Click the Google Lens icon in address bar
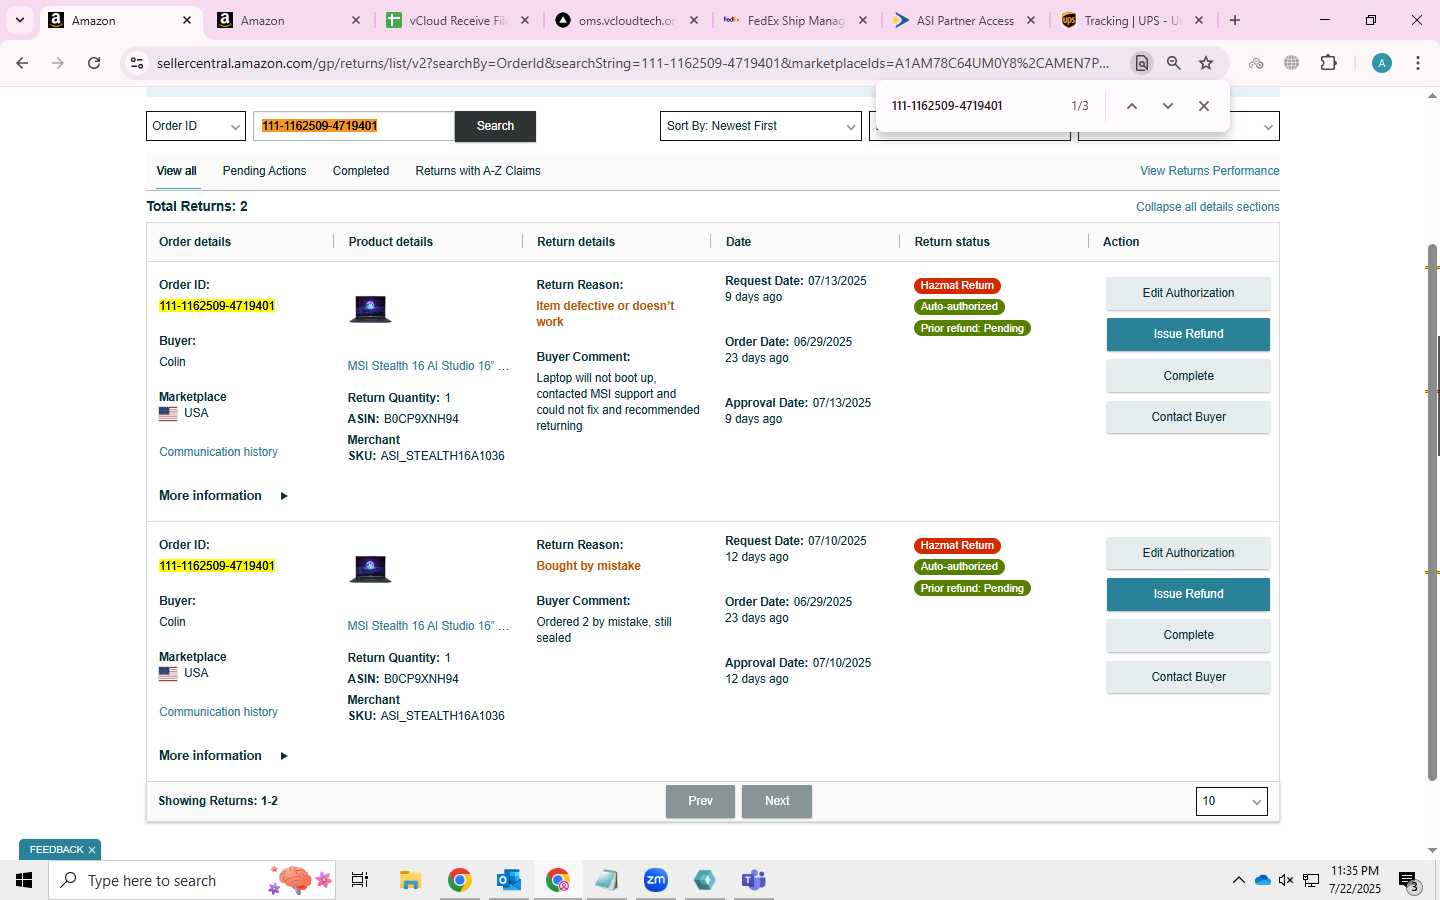 click(x=1141, y=63)
